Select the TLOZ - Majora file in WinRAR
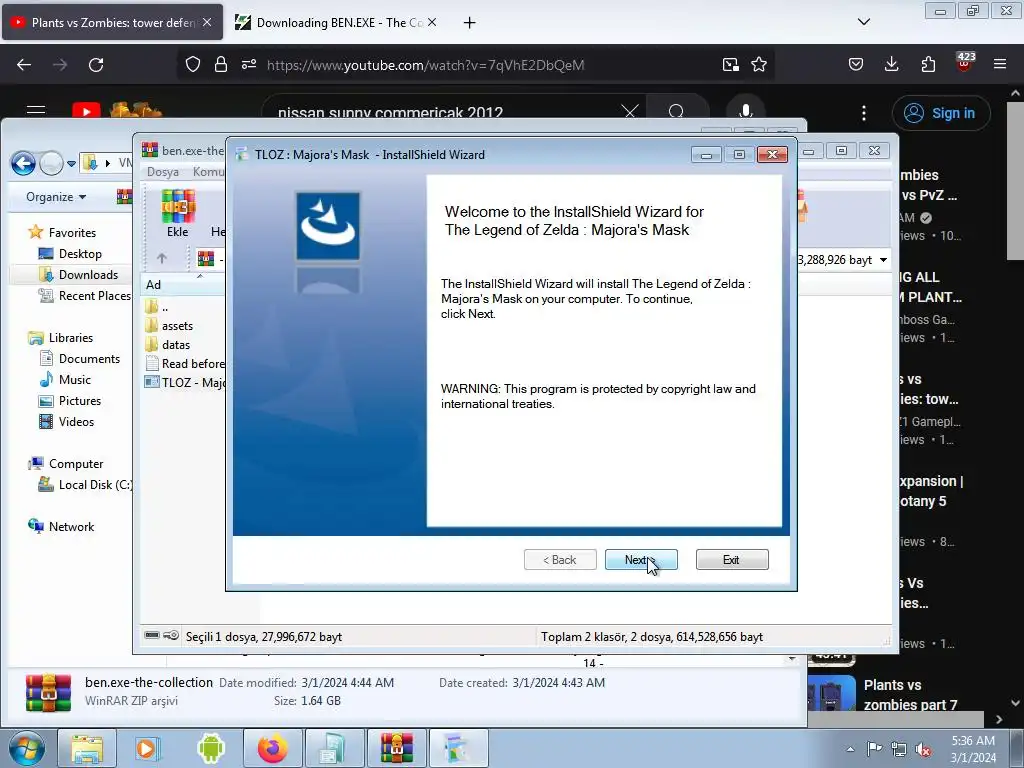Image resolution: width=1024 pixels, height=768 pixels. click(185, 382)
